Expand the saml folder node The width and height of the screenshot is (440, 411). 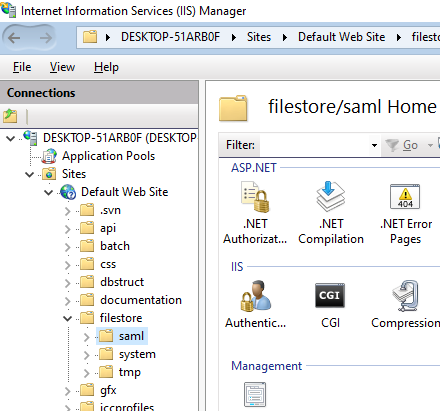pyautogui.click(x=87, y=337)
